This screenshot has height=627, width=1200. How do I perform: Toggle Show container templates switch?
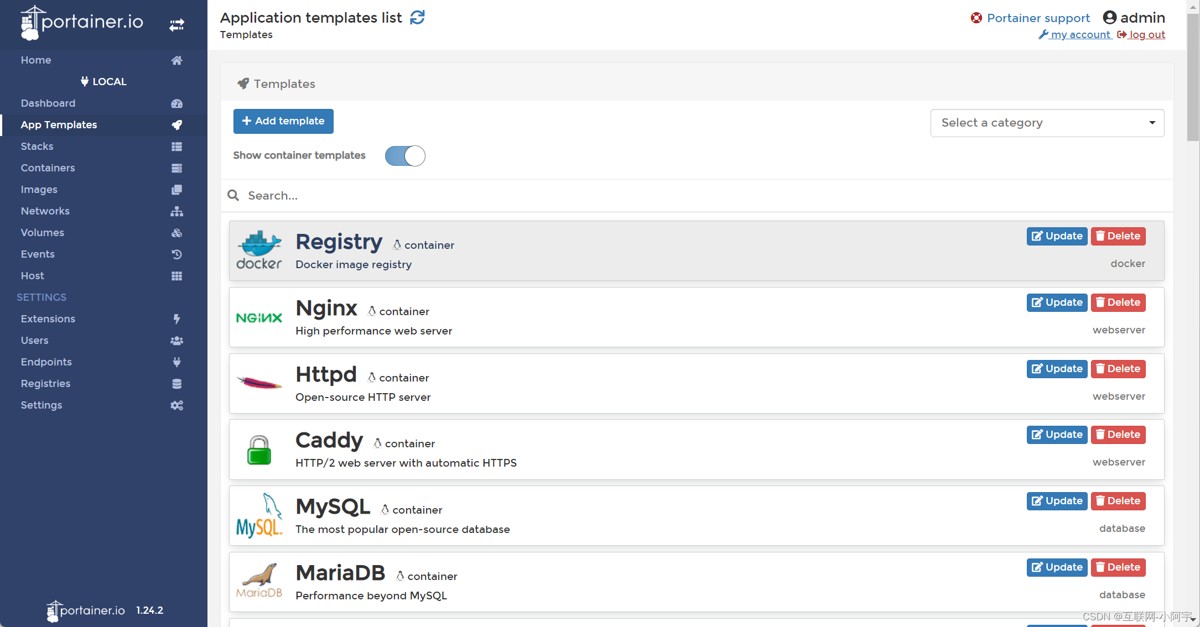coord(405,156)
